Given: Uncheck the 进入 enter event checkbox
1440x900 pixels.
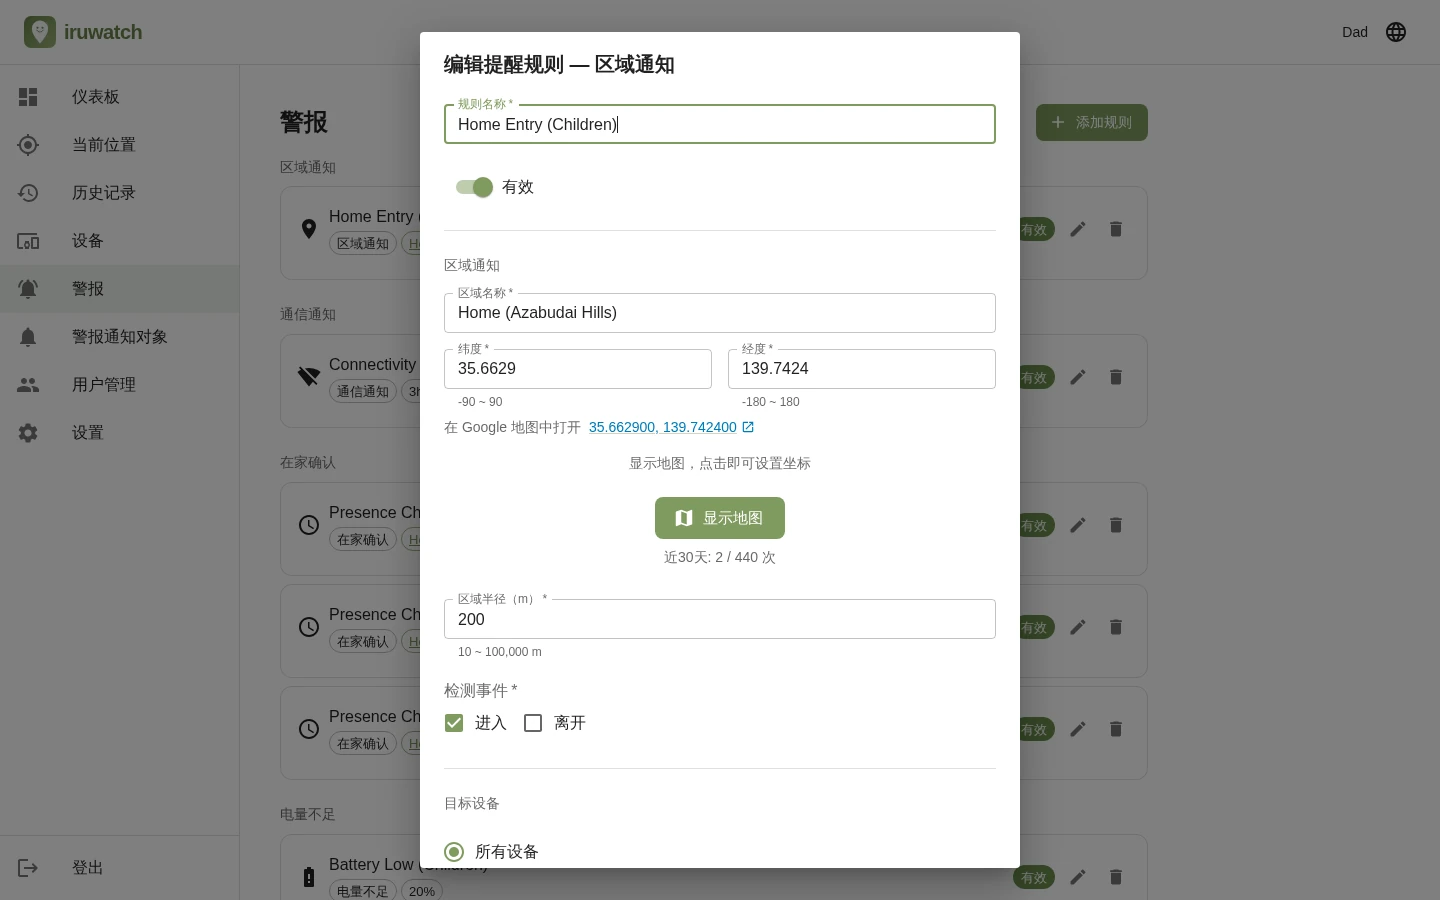Looking at the screenshot, I should (x=454, y=723).
